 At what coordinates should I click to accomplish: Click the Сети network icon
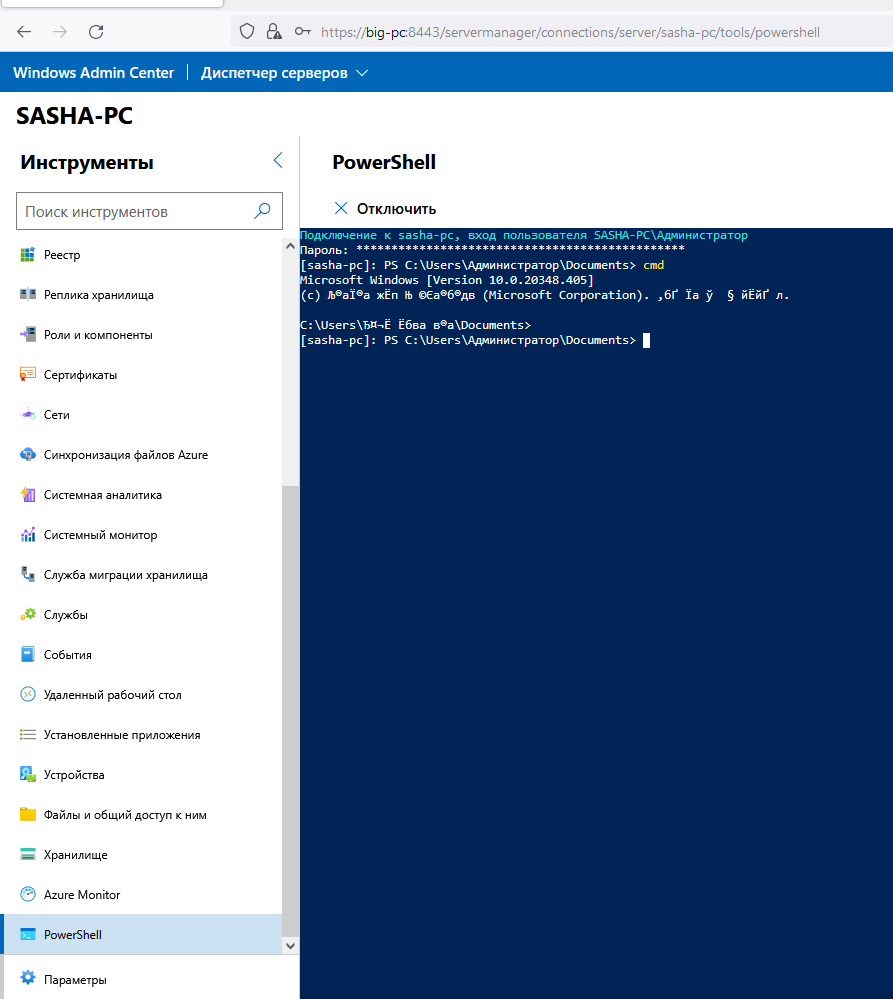(x=27, y=415)
